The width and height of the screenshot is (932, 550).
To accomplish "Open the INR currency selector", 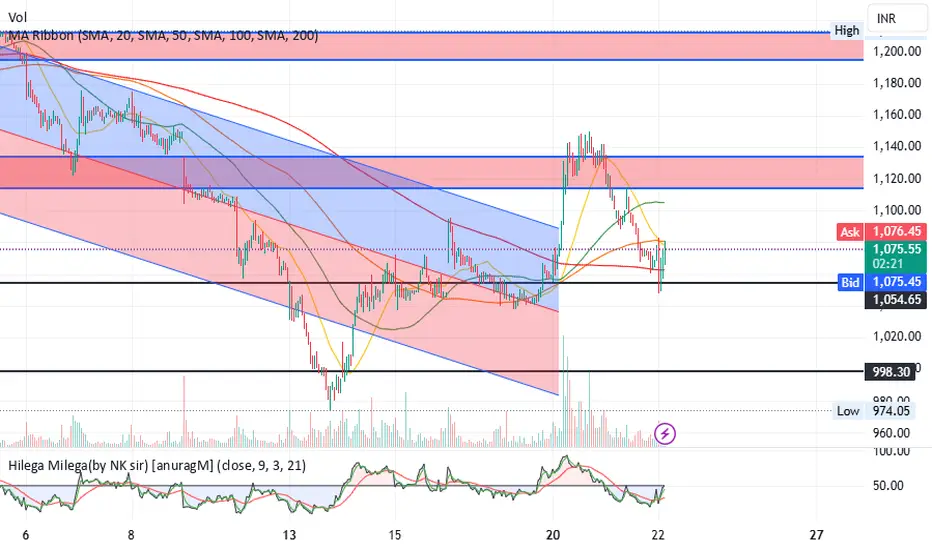I will point(897,18).
